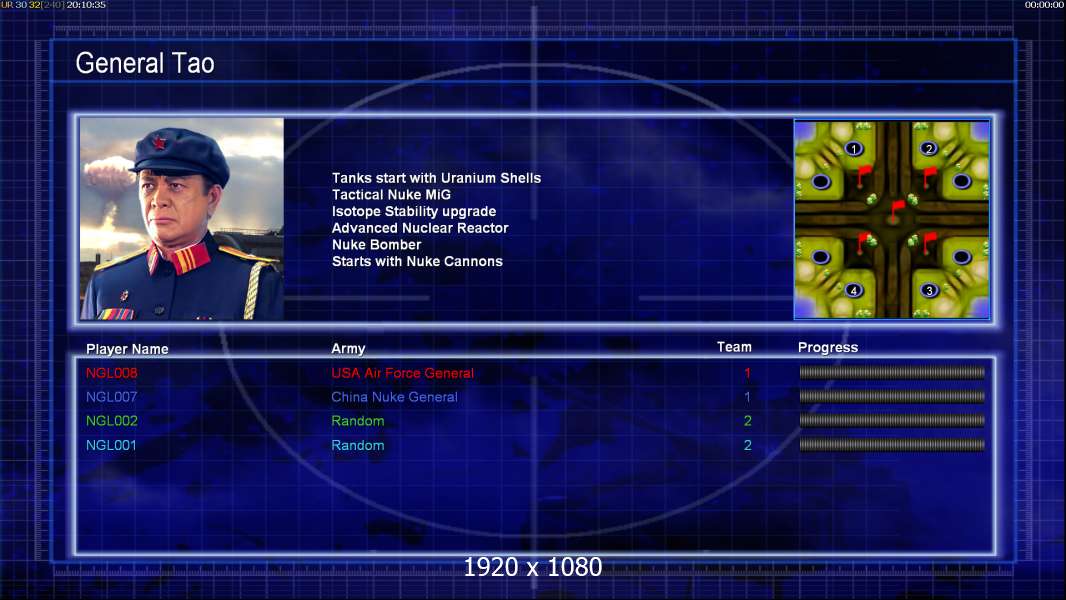Select the red flag above start position 4

click(863, 243)
